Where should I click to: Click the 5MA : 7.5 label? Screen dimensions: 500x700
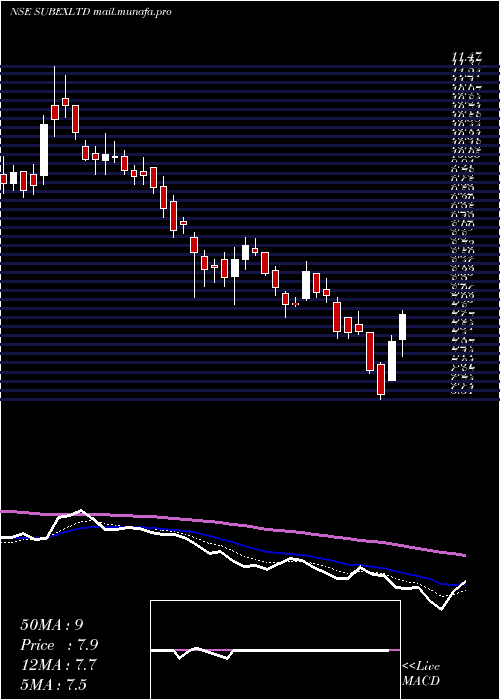[54, 685]
